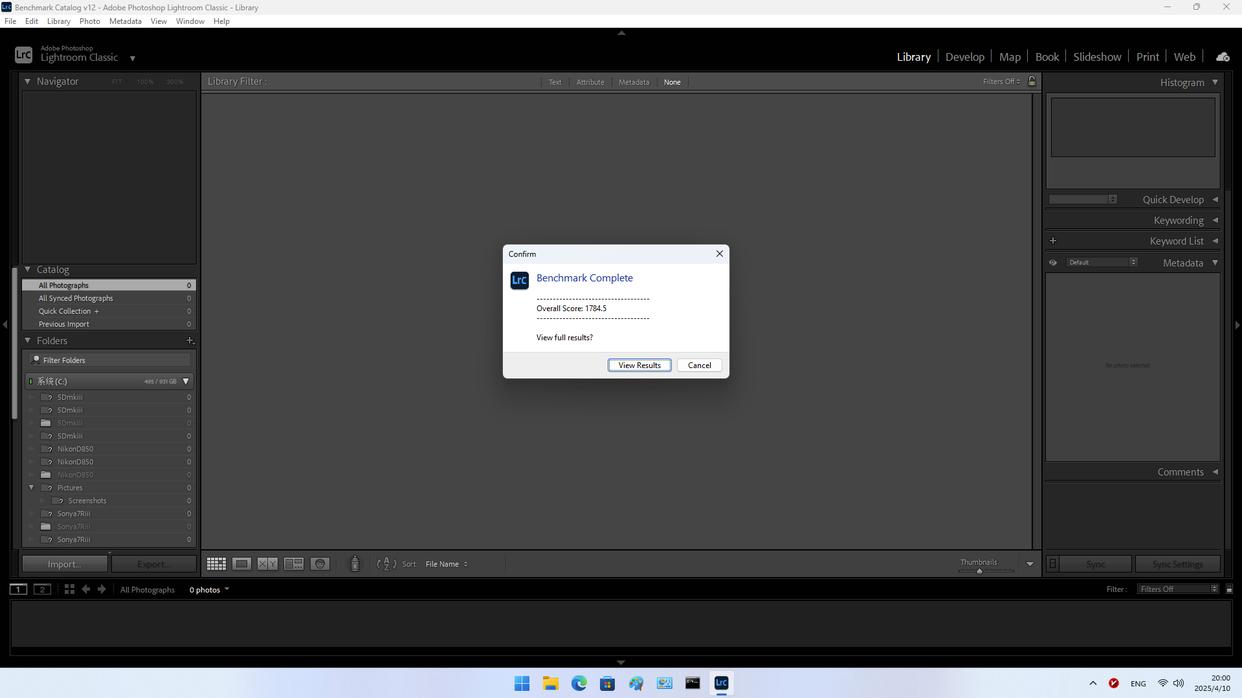This screenshot has height=698, width=1242.
Task: Switch to Grid view in the toolbar
Action: click(x=216, y=564)
